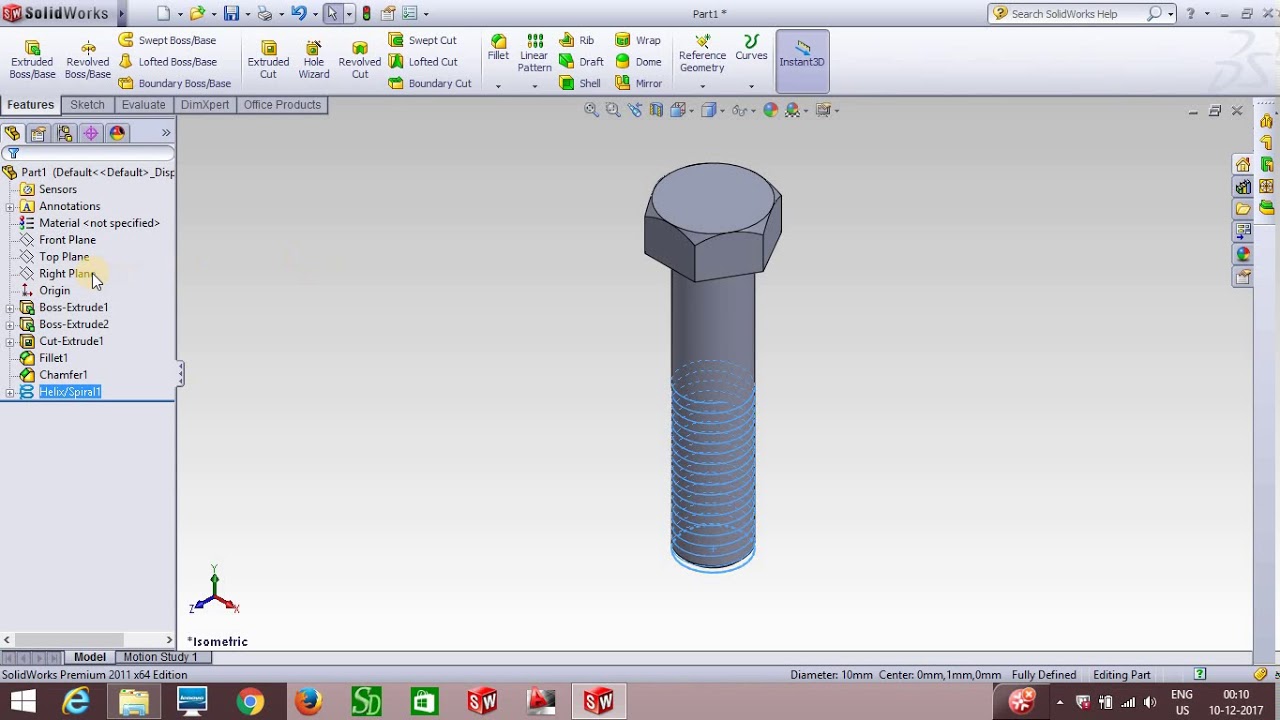Image resolution: width=1280 pixels, height=720 pixels.
Task: Choose Lofted Boss/Base feature
Action: pyautogui.click(x=167, y=62)
